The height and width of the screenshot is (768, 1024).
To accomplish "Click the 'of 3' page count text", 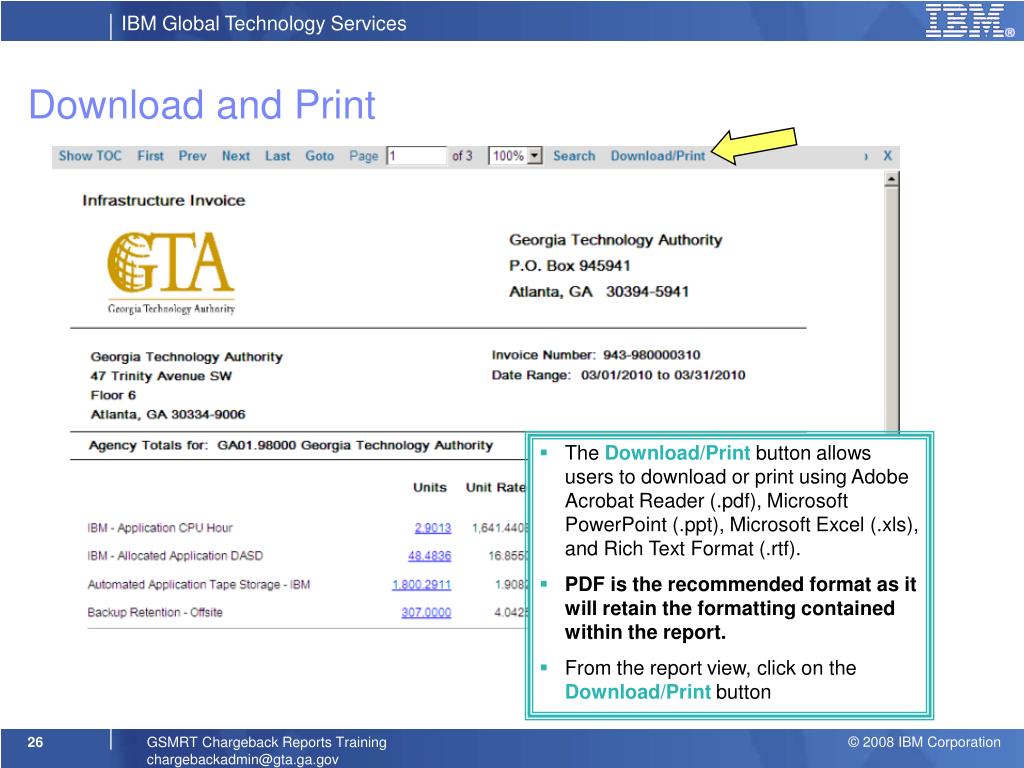I will (x=462, y=156).
